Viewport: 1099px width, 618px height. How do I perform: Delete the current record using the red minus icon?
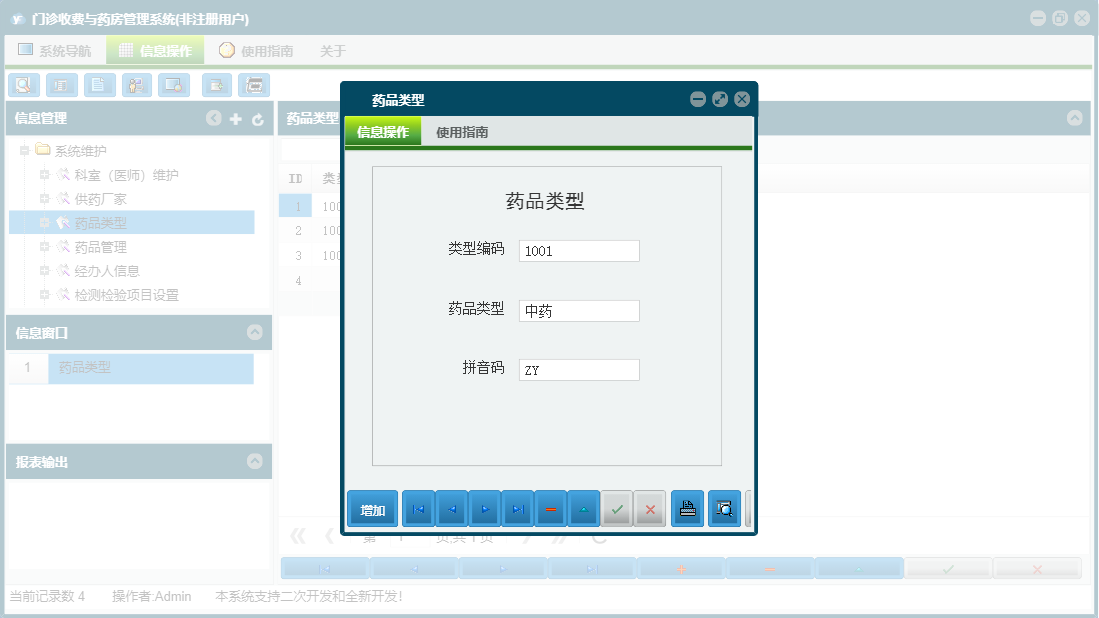pos(551,509)
